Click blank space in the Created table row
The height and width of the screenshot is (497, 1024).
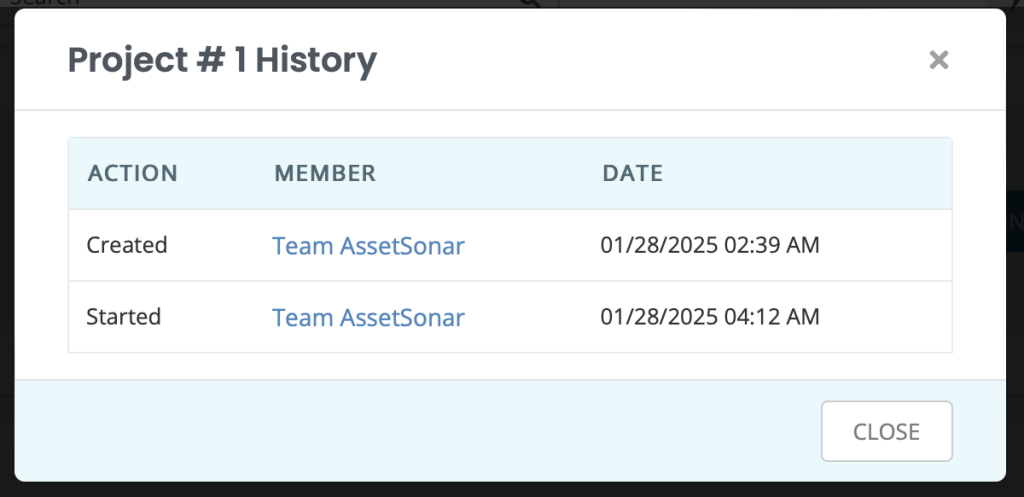coord(886,245)
